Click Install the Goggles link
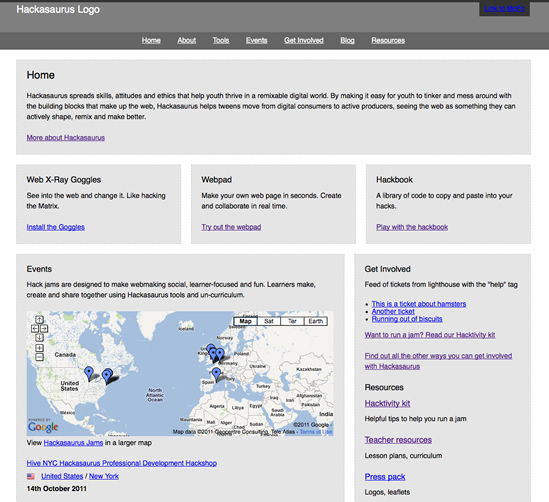This screenshot has width=549, height=502. tap(56, 227)
